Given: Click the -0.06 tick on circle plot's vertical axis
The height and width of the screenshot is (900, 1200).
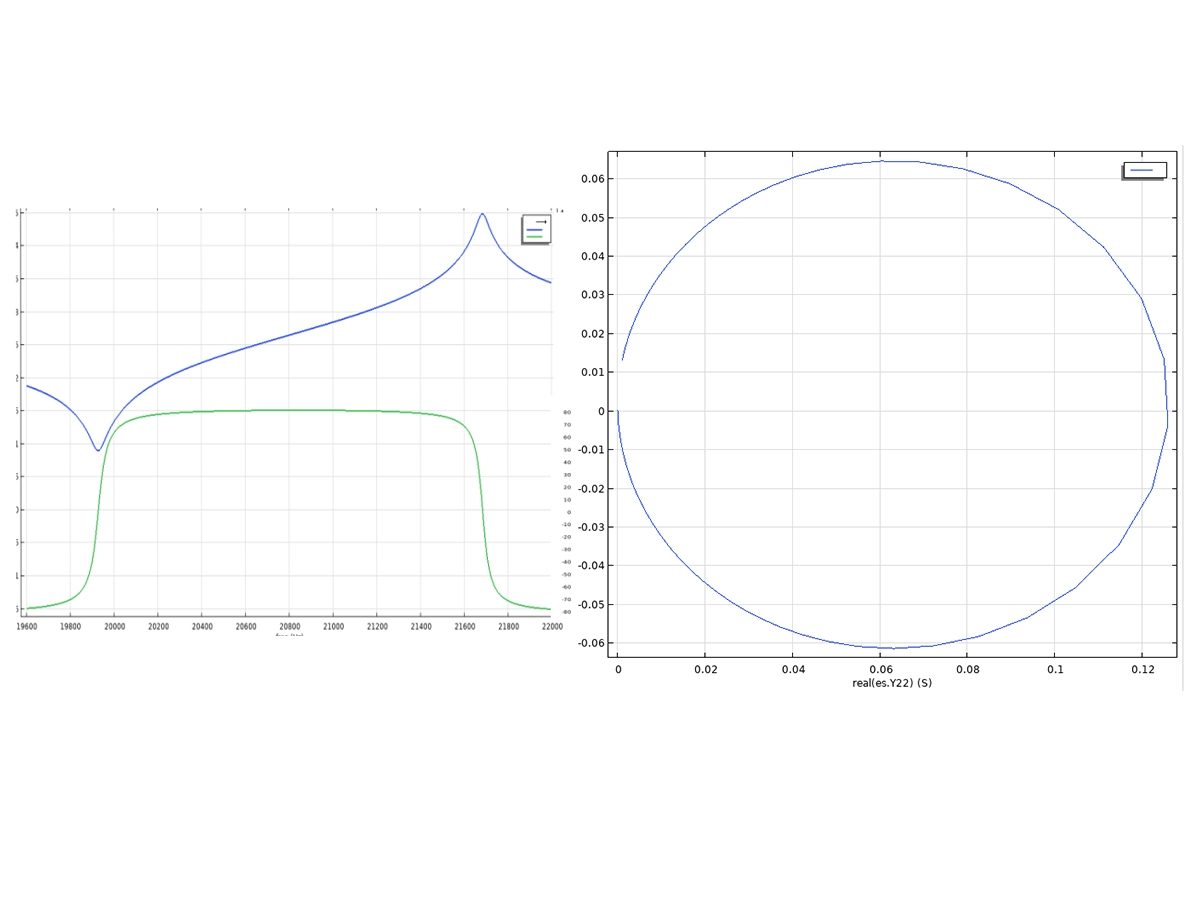Looking at the screenshot, I should (x=591, y=643).
